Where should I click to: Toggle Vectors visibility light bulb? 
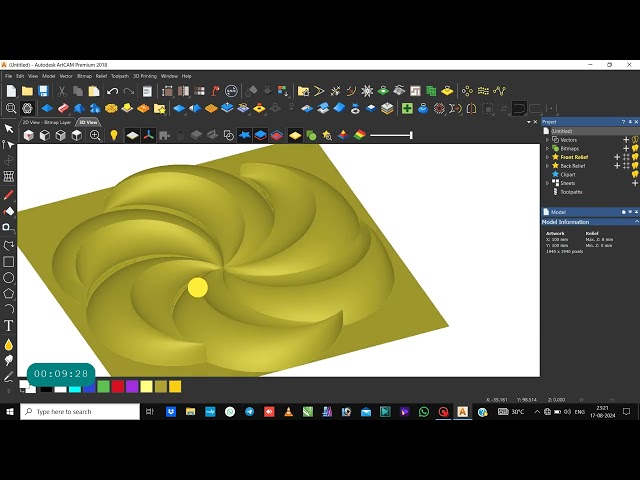635,140
